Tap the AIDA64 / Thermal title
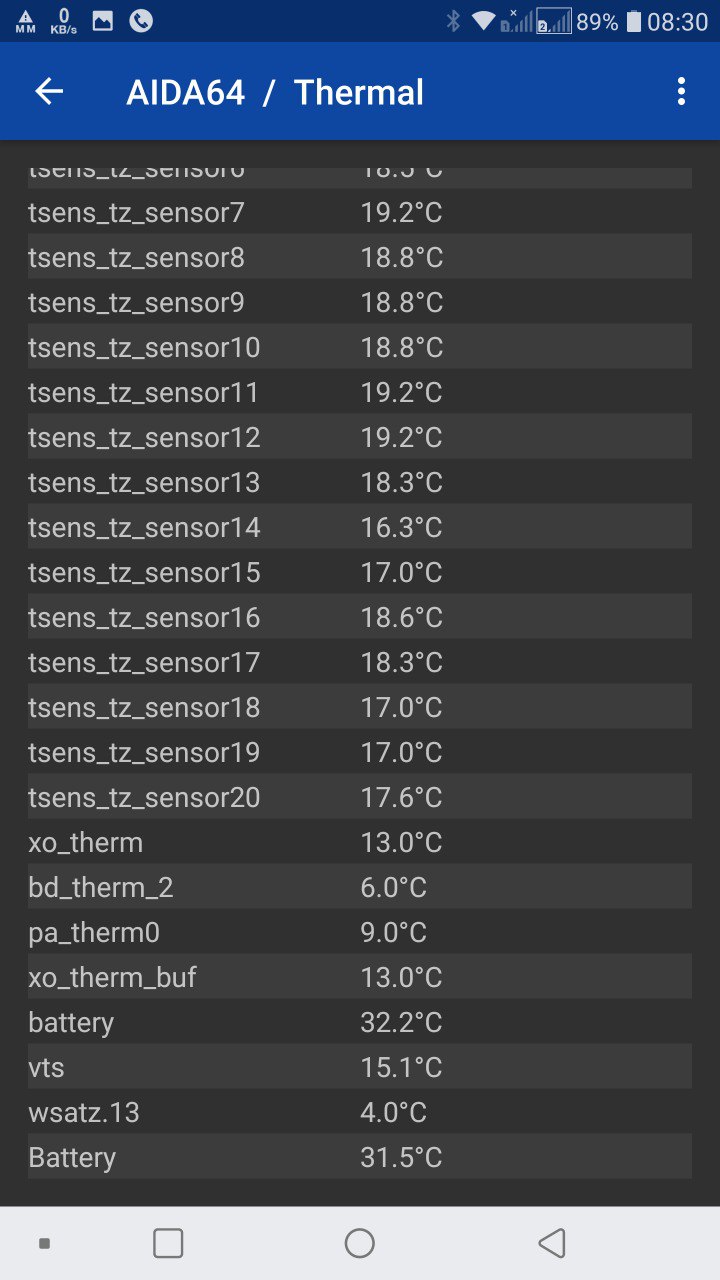The width and height of the screenshot is (720, 1280). (275, 92)
